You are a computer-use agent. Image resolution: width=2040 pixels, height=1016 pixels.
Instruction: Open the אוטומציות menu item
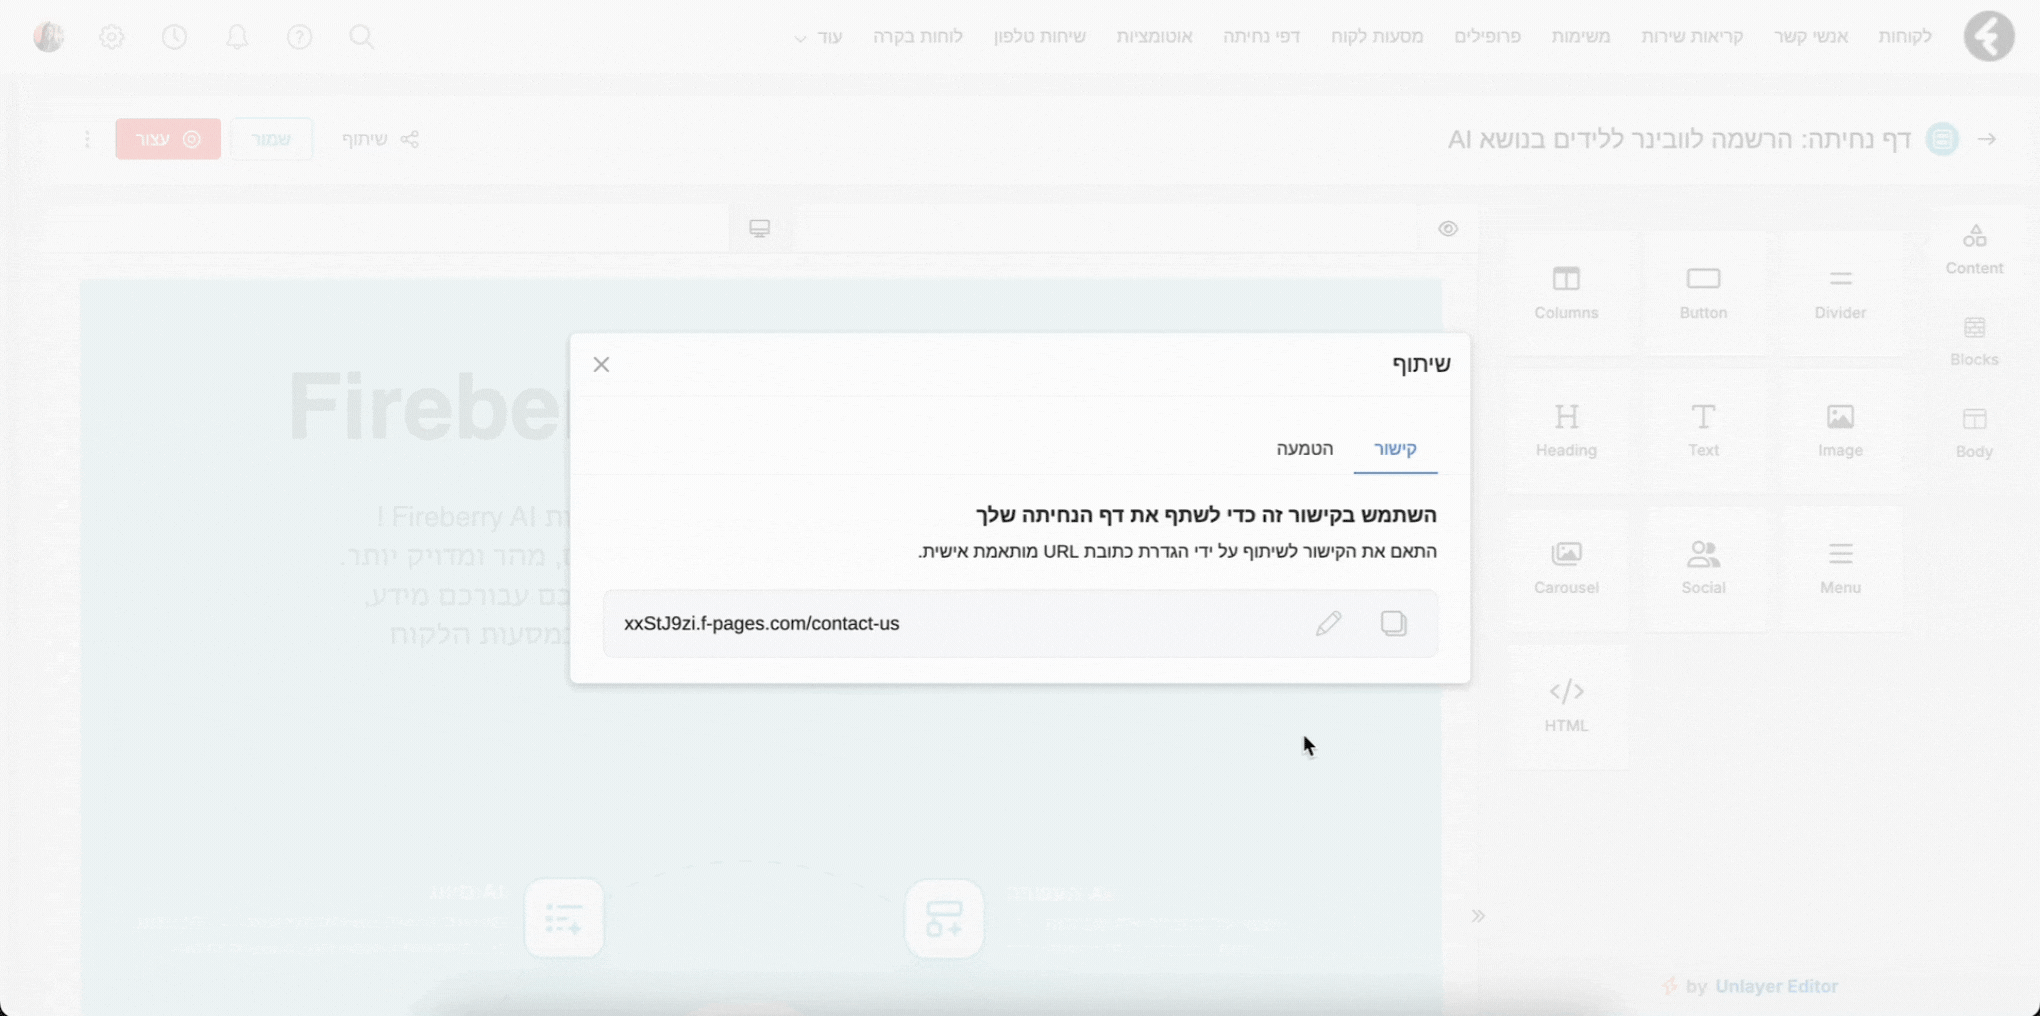pyautogui.click(x=1154, y=36)
